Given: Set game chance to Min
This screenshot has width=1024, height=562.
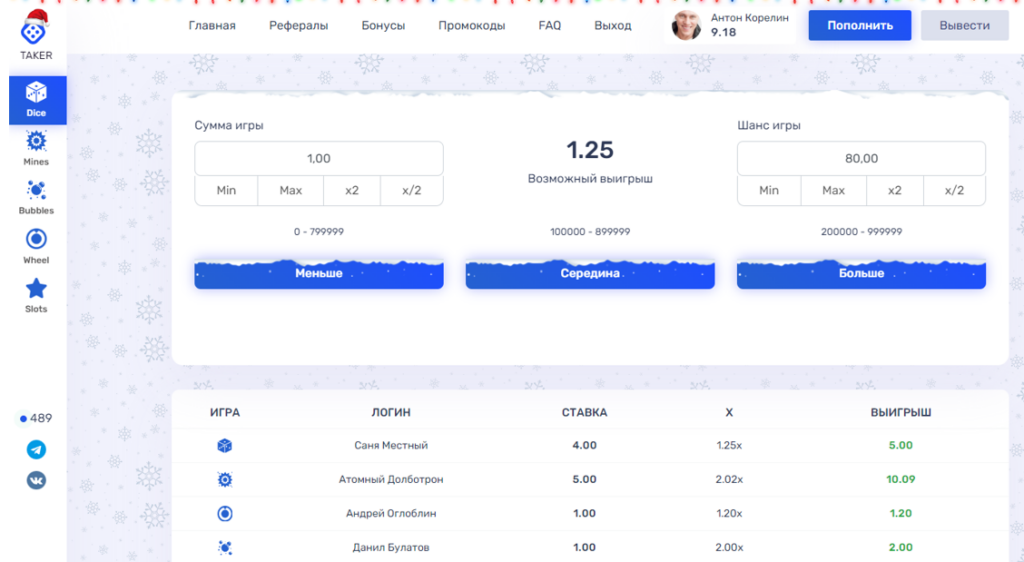Looking at the screenshot, I should [x=769, y=191].
